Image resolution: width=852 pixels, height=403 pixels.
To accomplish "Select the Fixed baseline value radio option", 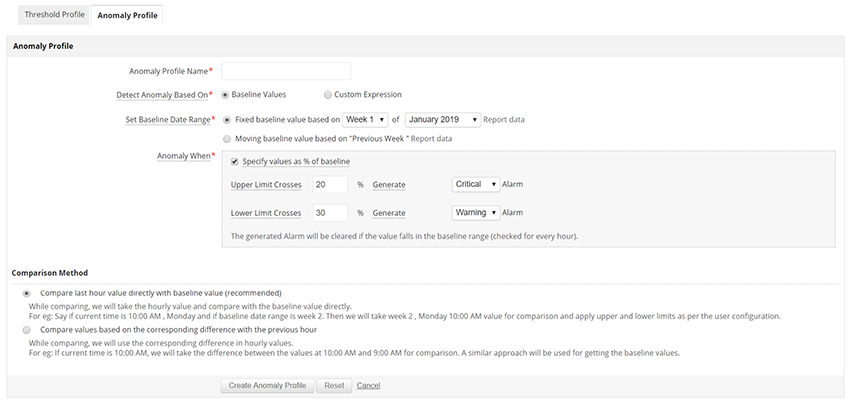I will pos(227,120).
